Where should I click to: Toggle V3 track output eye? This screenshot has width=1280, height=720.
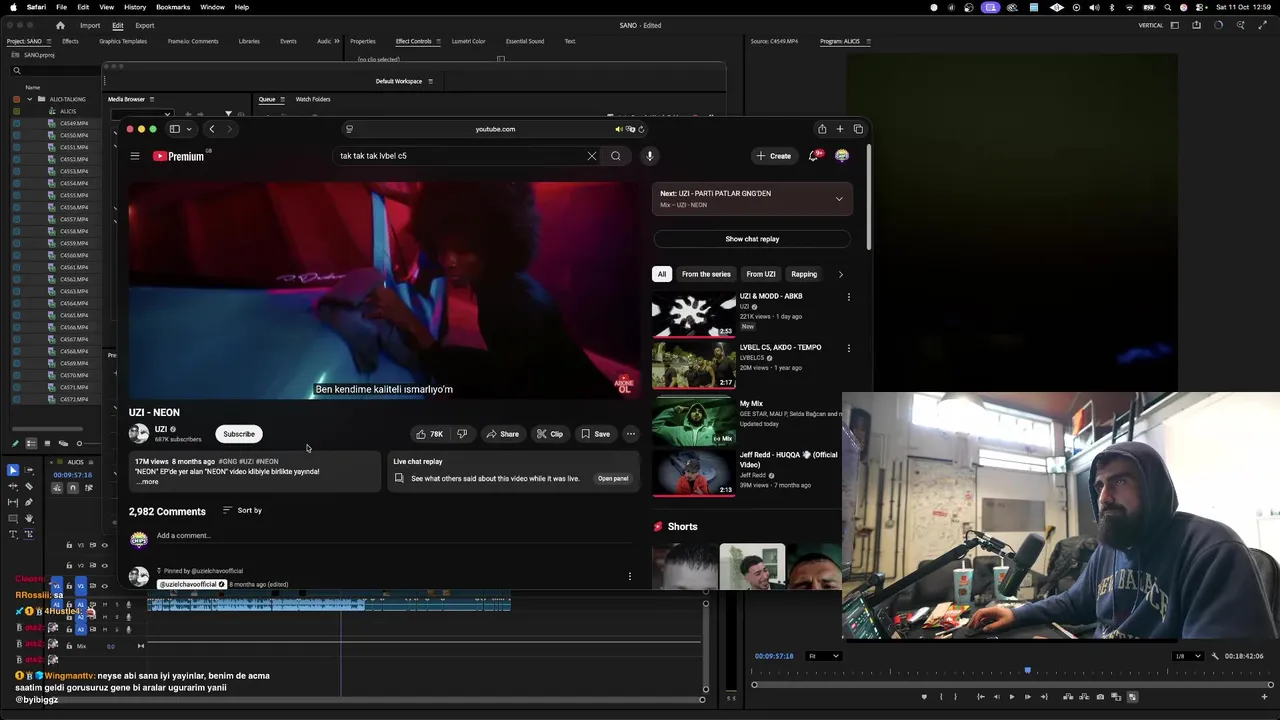click(104, 545)
